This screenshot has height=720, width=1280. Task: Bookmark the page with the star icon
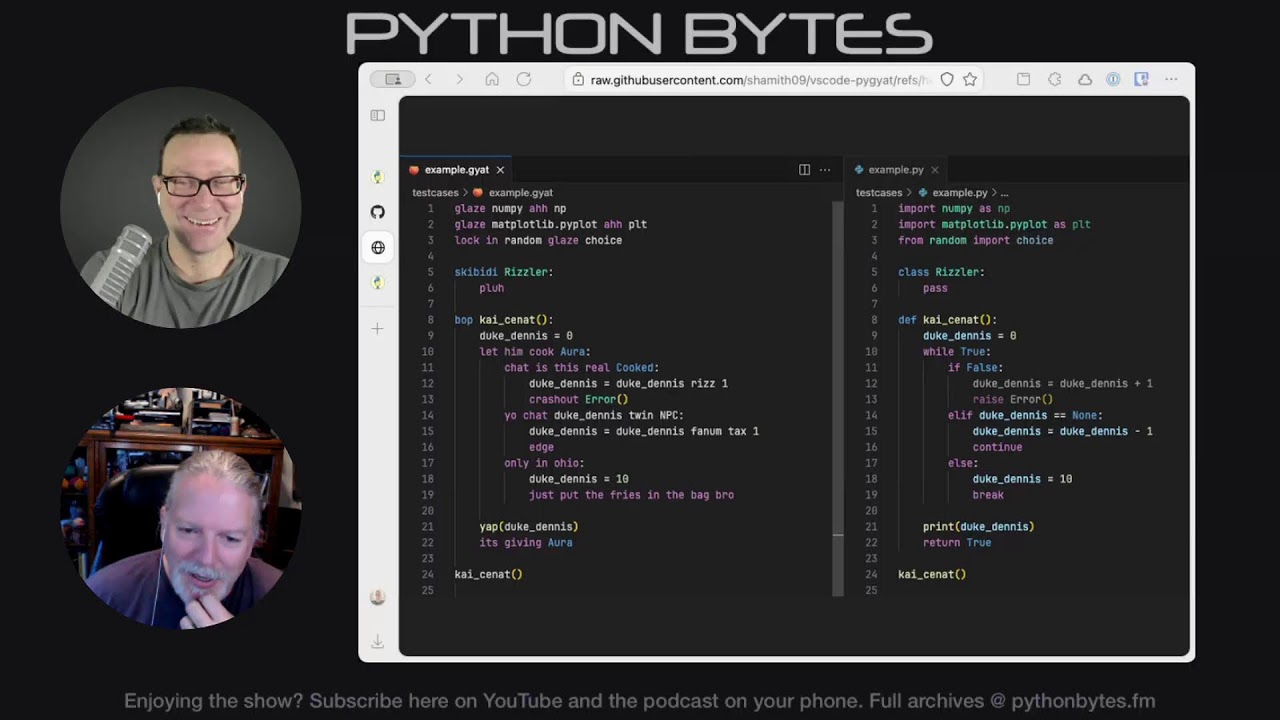click(969, 80)
